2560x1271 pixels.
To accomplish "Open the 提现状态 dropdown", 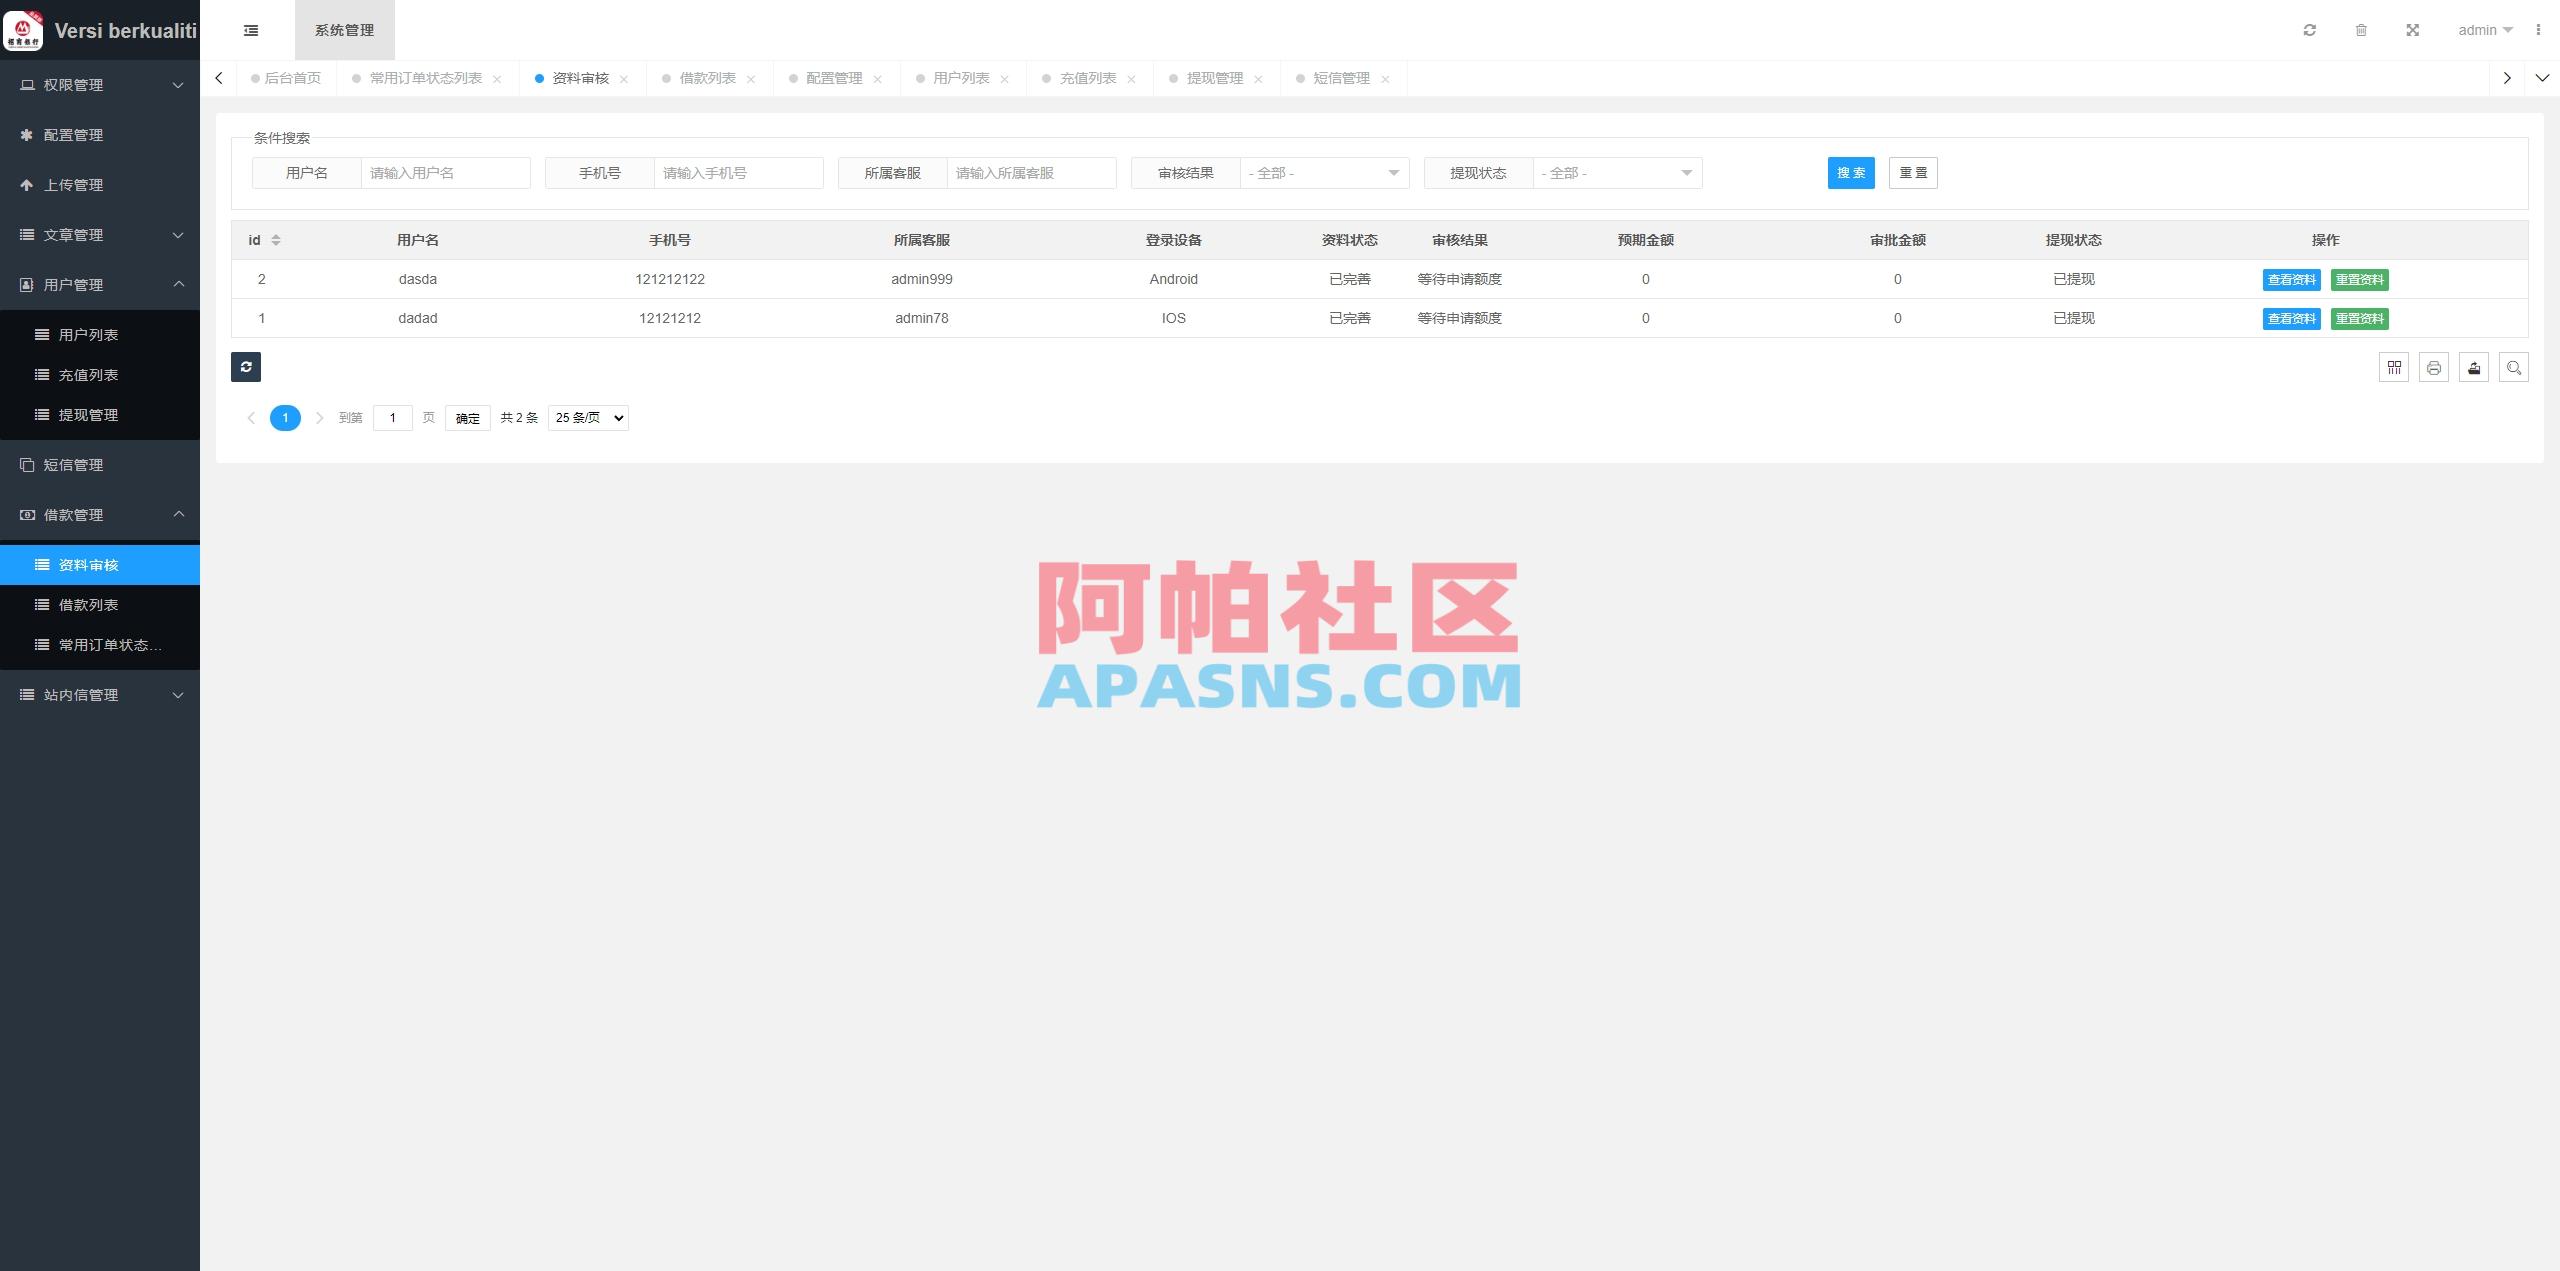I will point(1616,172).
